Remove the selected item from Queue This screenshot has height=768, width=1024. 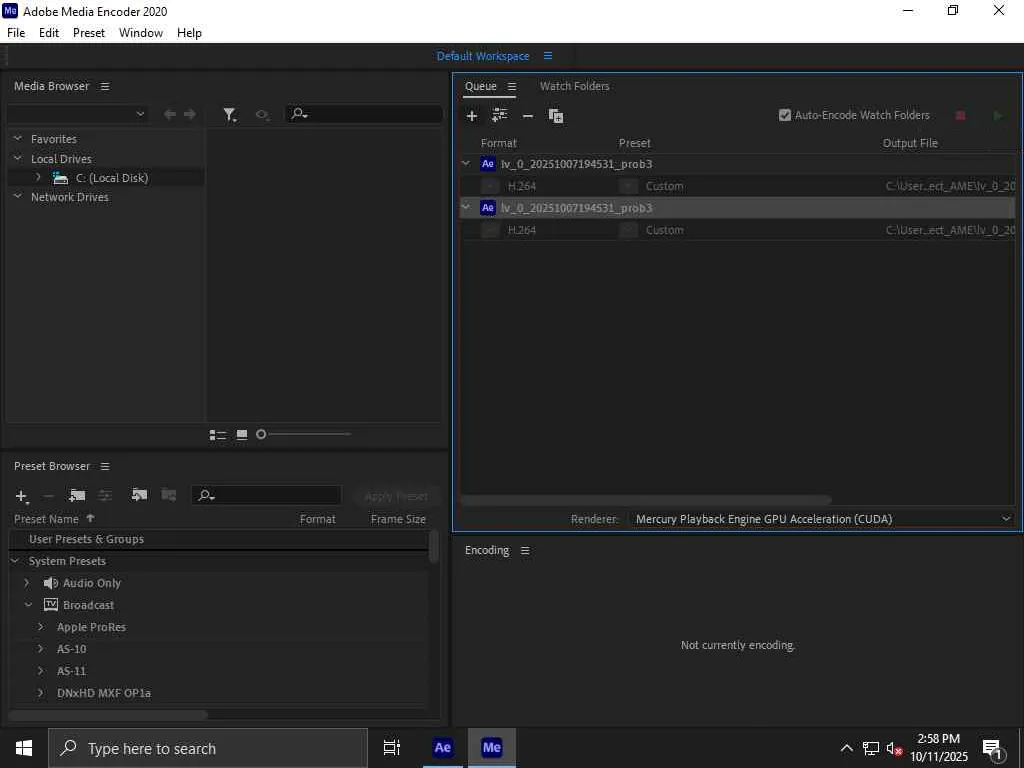pos(528,116)
